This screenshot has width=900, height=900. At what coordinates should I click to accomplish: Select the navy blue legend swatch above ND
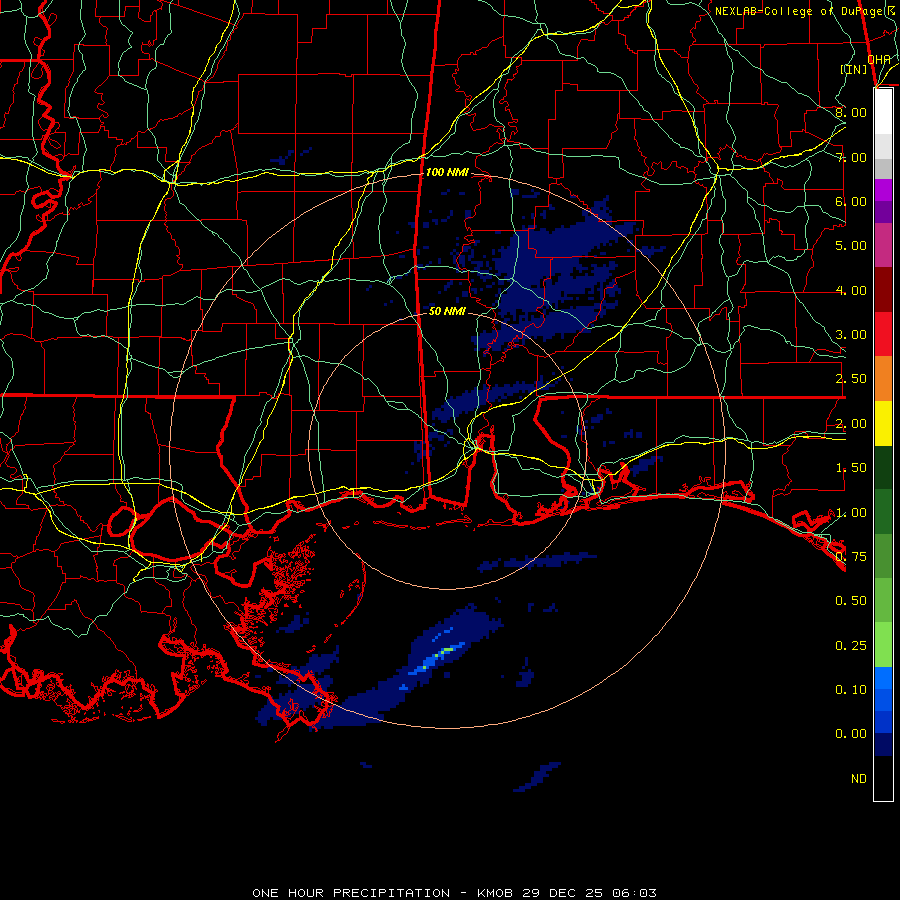[x=883, y=745]
